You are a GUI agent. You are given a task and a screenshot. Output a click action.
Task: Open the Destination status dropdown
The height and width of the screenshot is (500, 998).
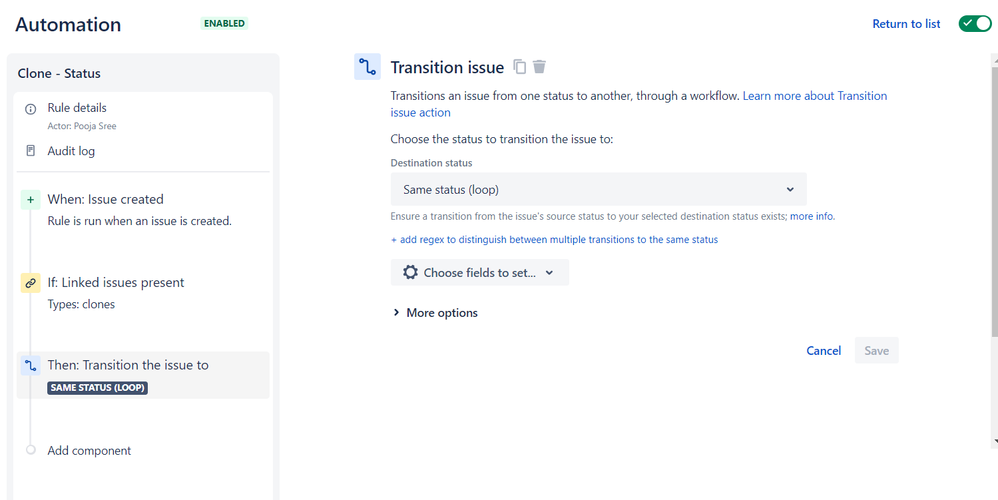tap(598, 190)
